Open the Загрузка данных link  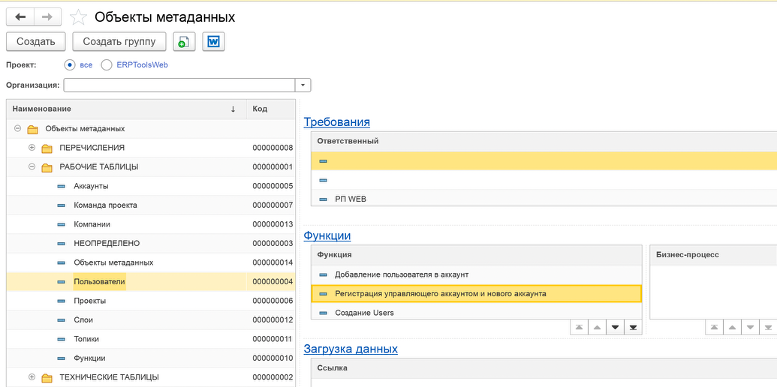pos(351,349)
